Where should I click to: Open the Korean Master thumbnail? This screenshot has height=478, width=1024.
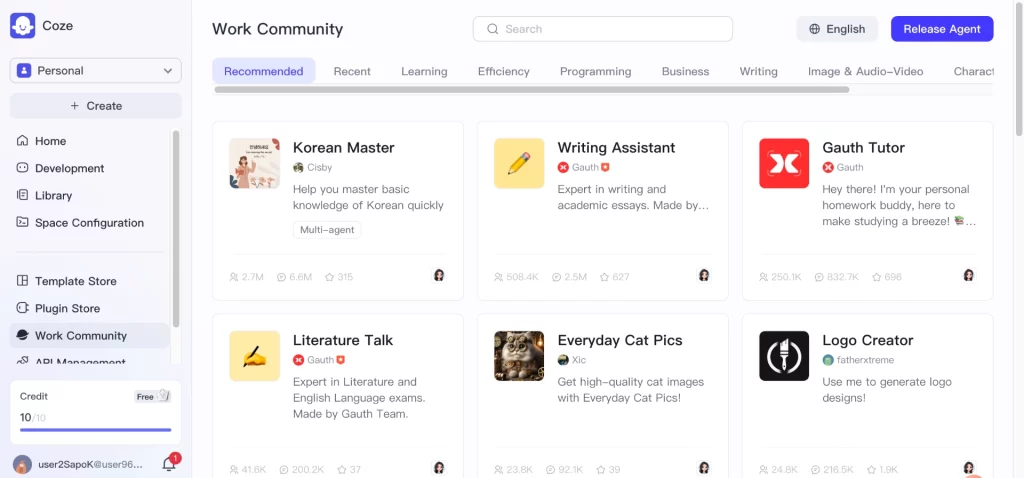pyautogui.click(x=255, y=163)
